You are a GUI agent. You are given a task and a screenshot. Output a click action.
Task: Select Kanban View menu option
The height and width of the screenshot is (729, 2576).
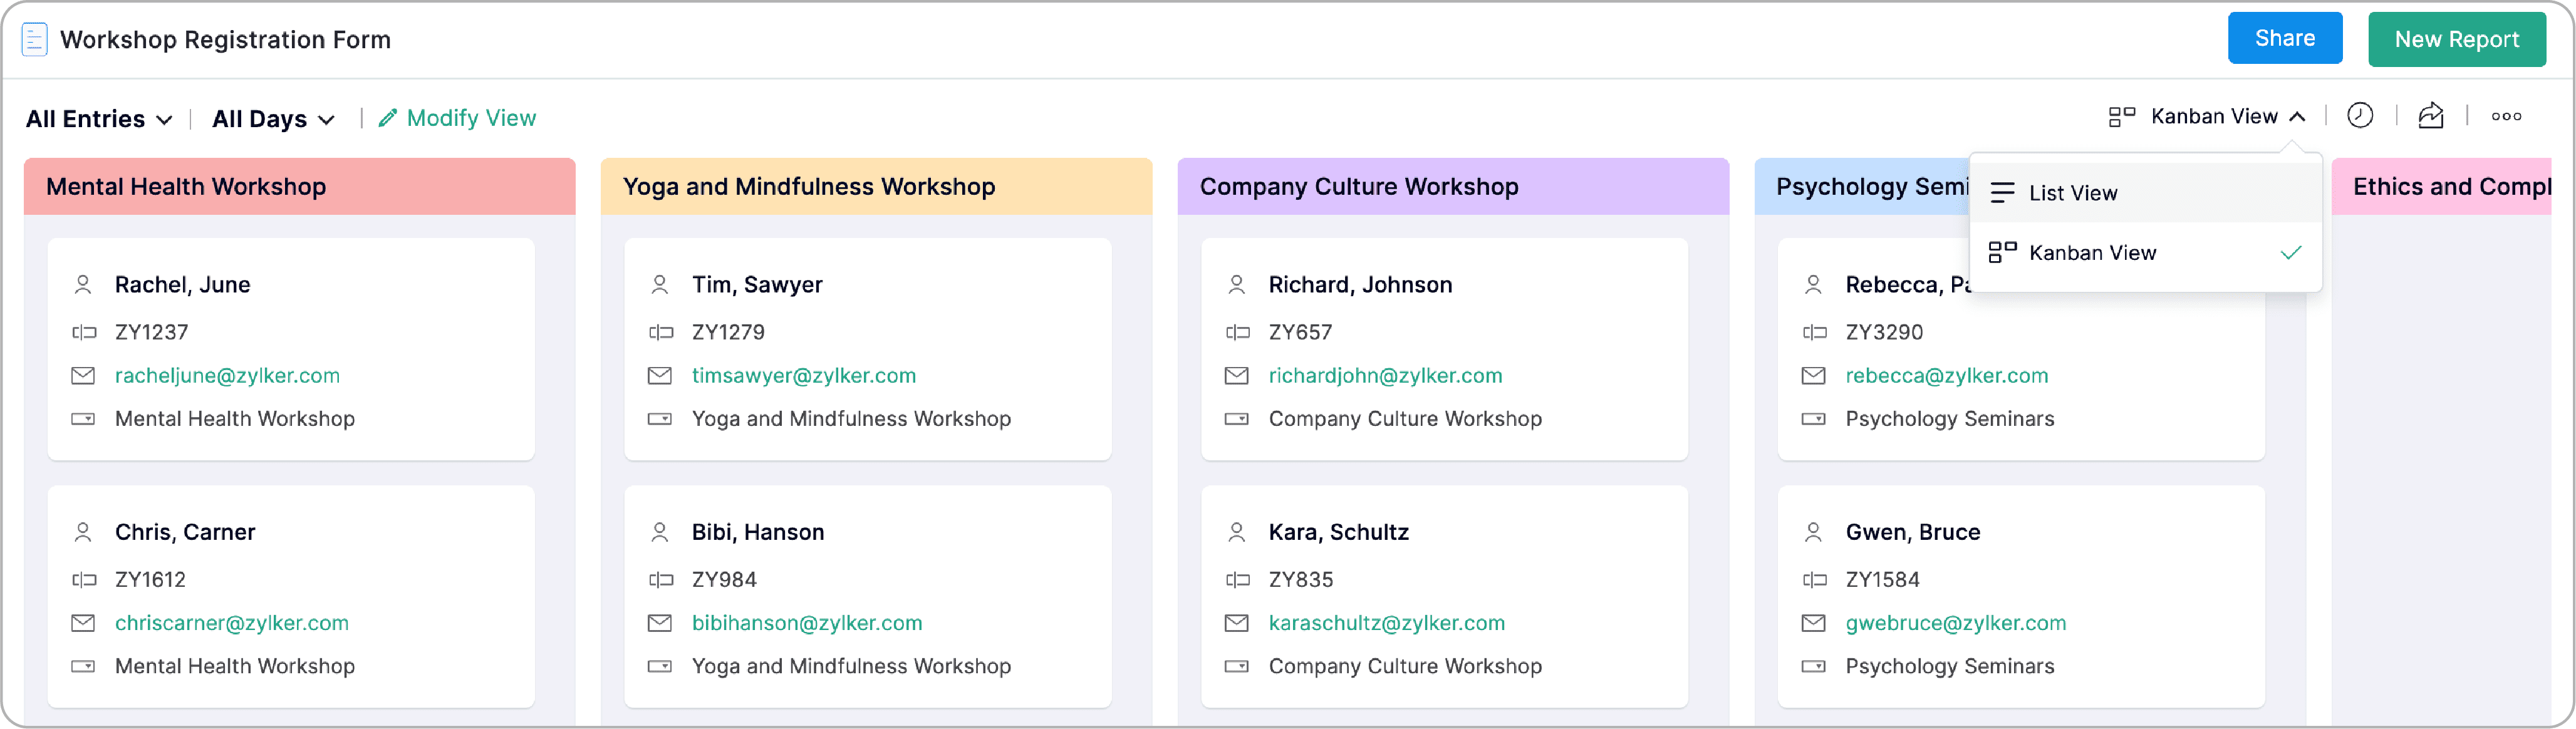coord(2145,253)
